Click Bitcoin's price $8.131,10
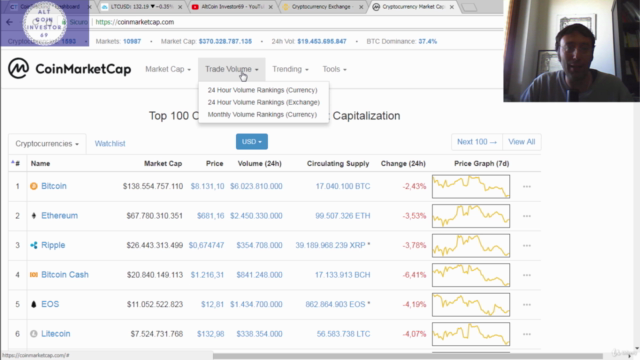640x360 pixels. 207,186
